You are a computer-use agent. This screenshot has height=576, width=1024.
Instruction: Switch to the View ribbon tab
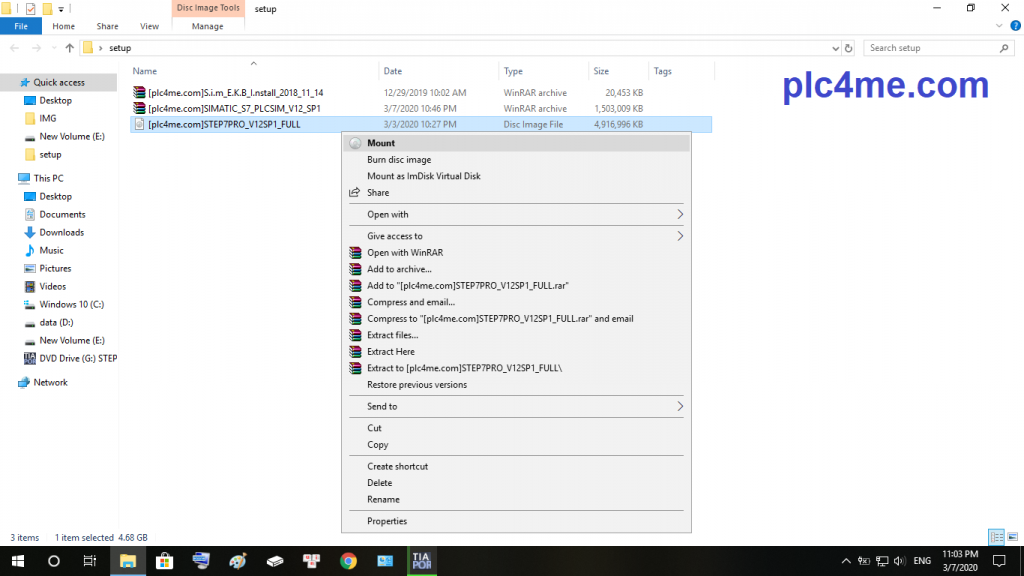tap(149, 26)
